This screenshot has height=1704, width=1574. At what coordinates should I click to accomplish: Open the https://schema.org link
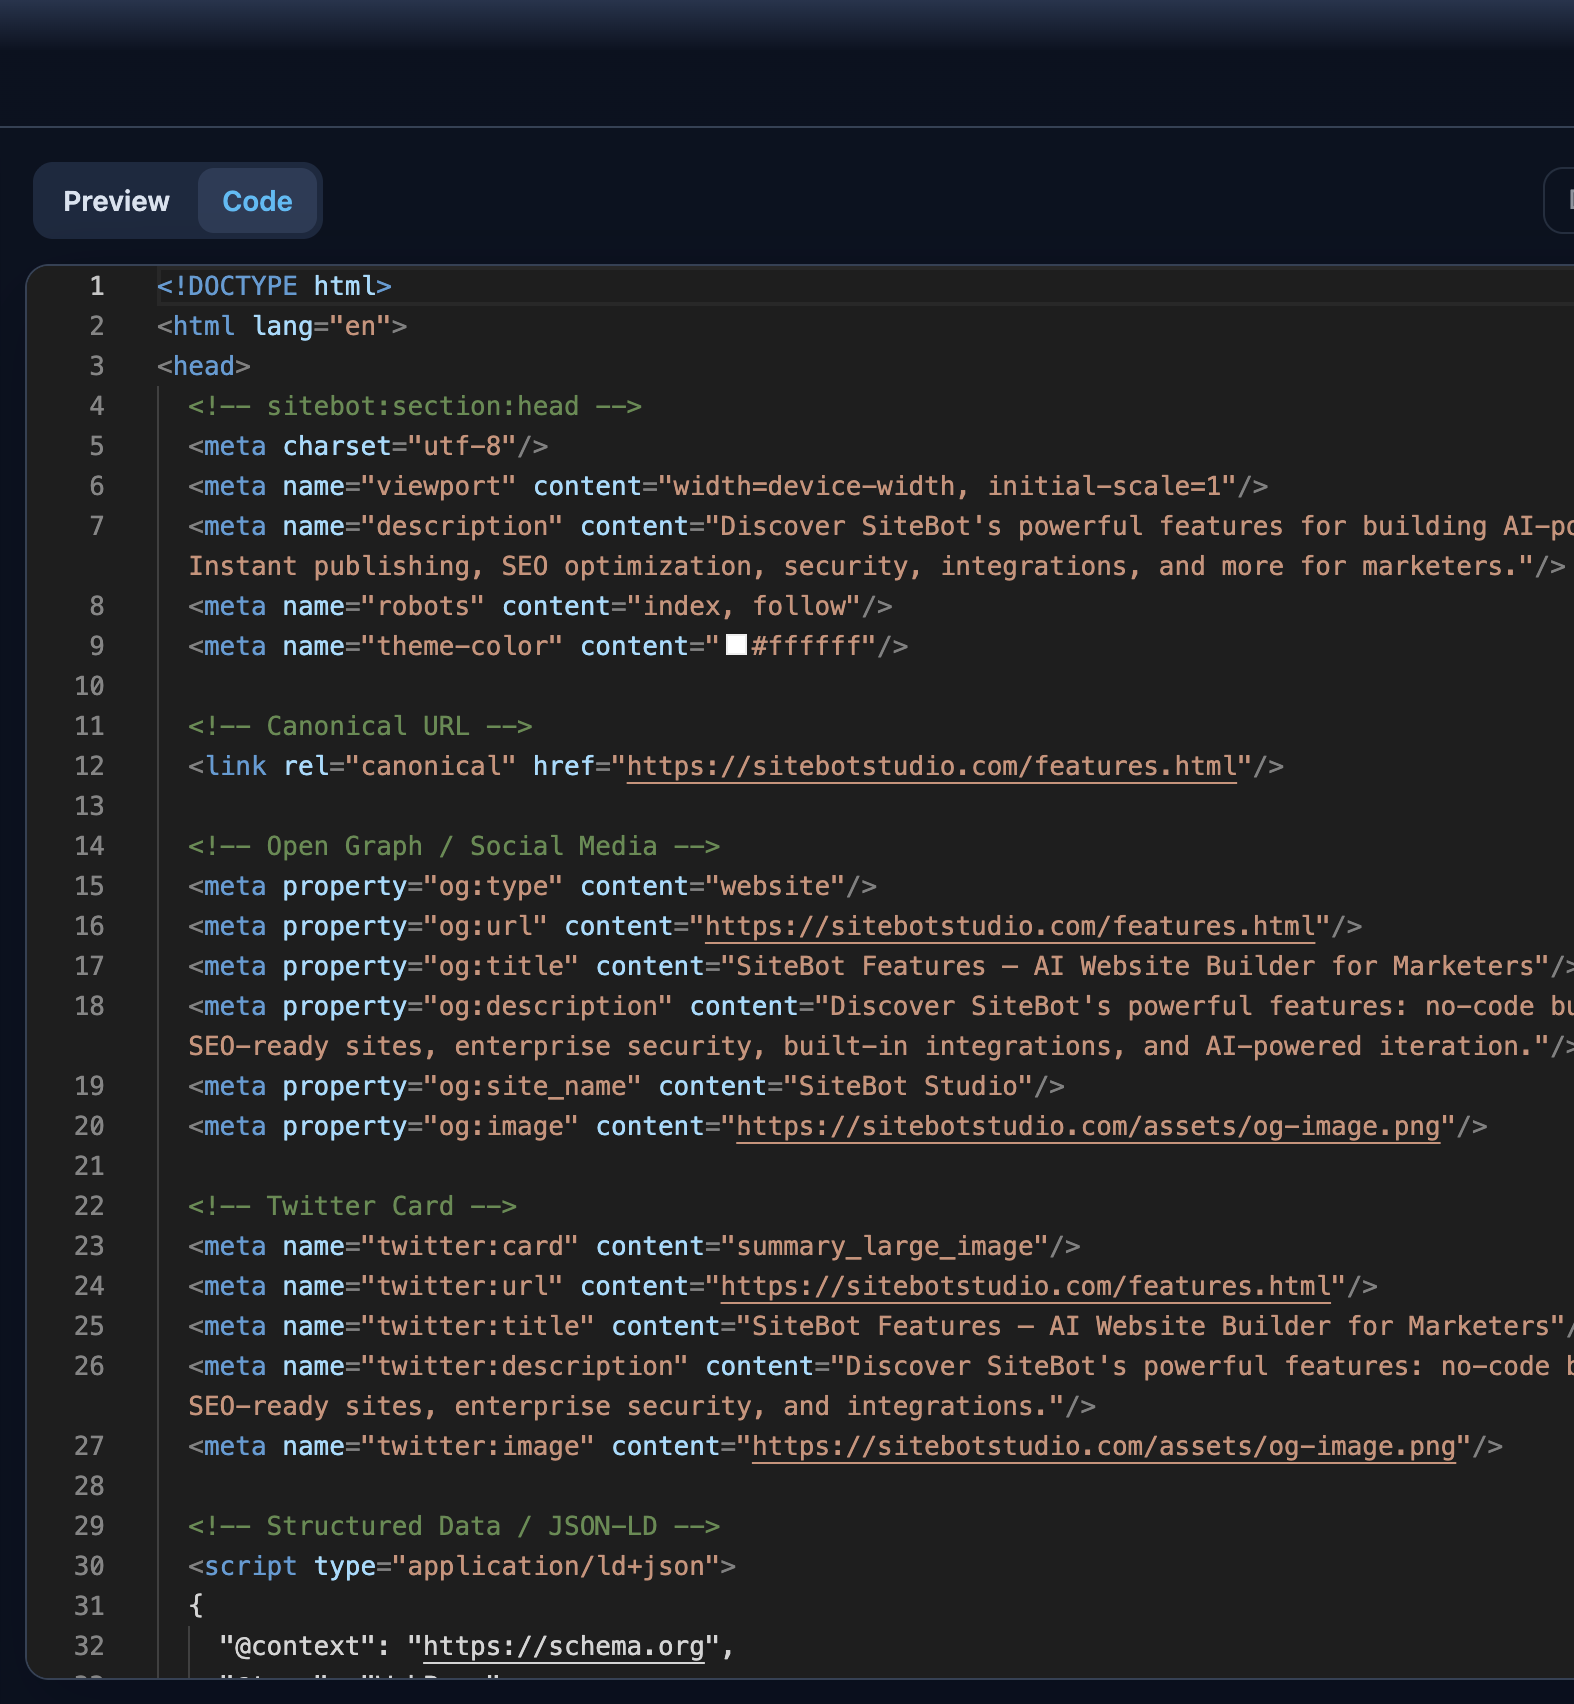[x=564, y=1646]
